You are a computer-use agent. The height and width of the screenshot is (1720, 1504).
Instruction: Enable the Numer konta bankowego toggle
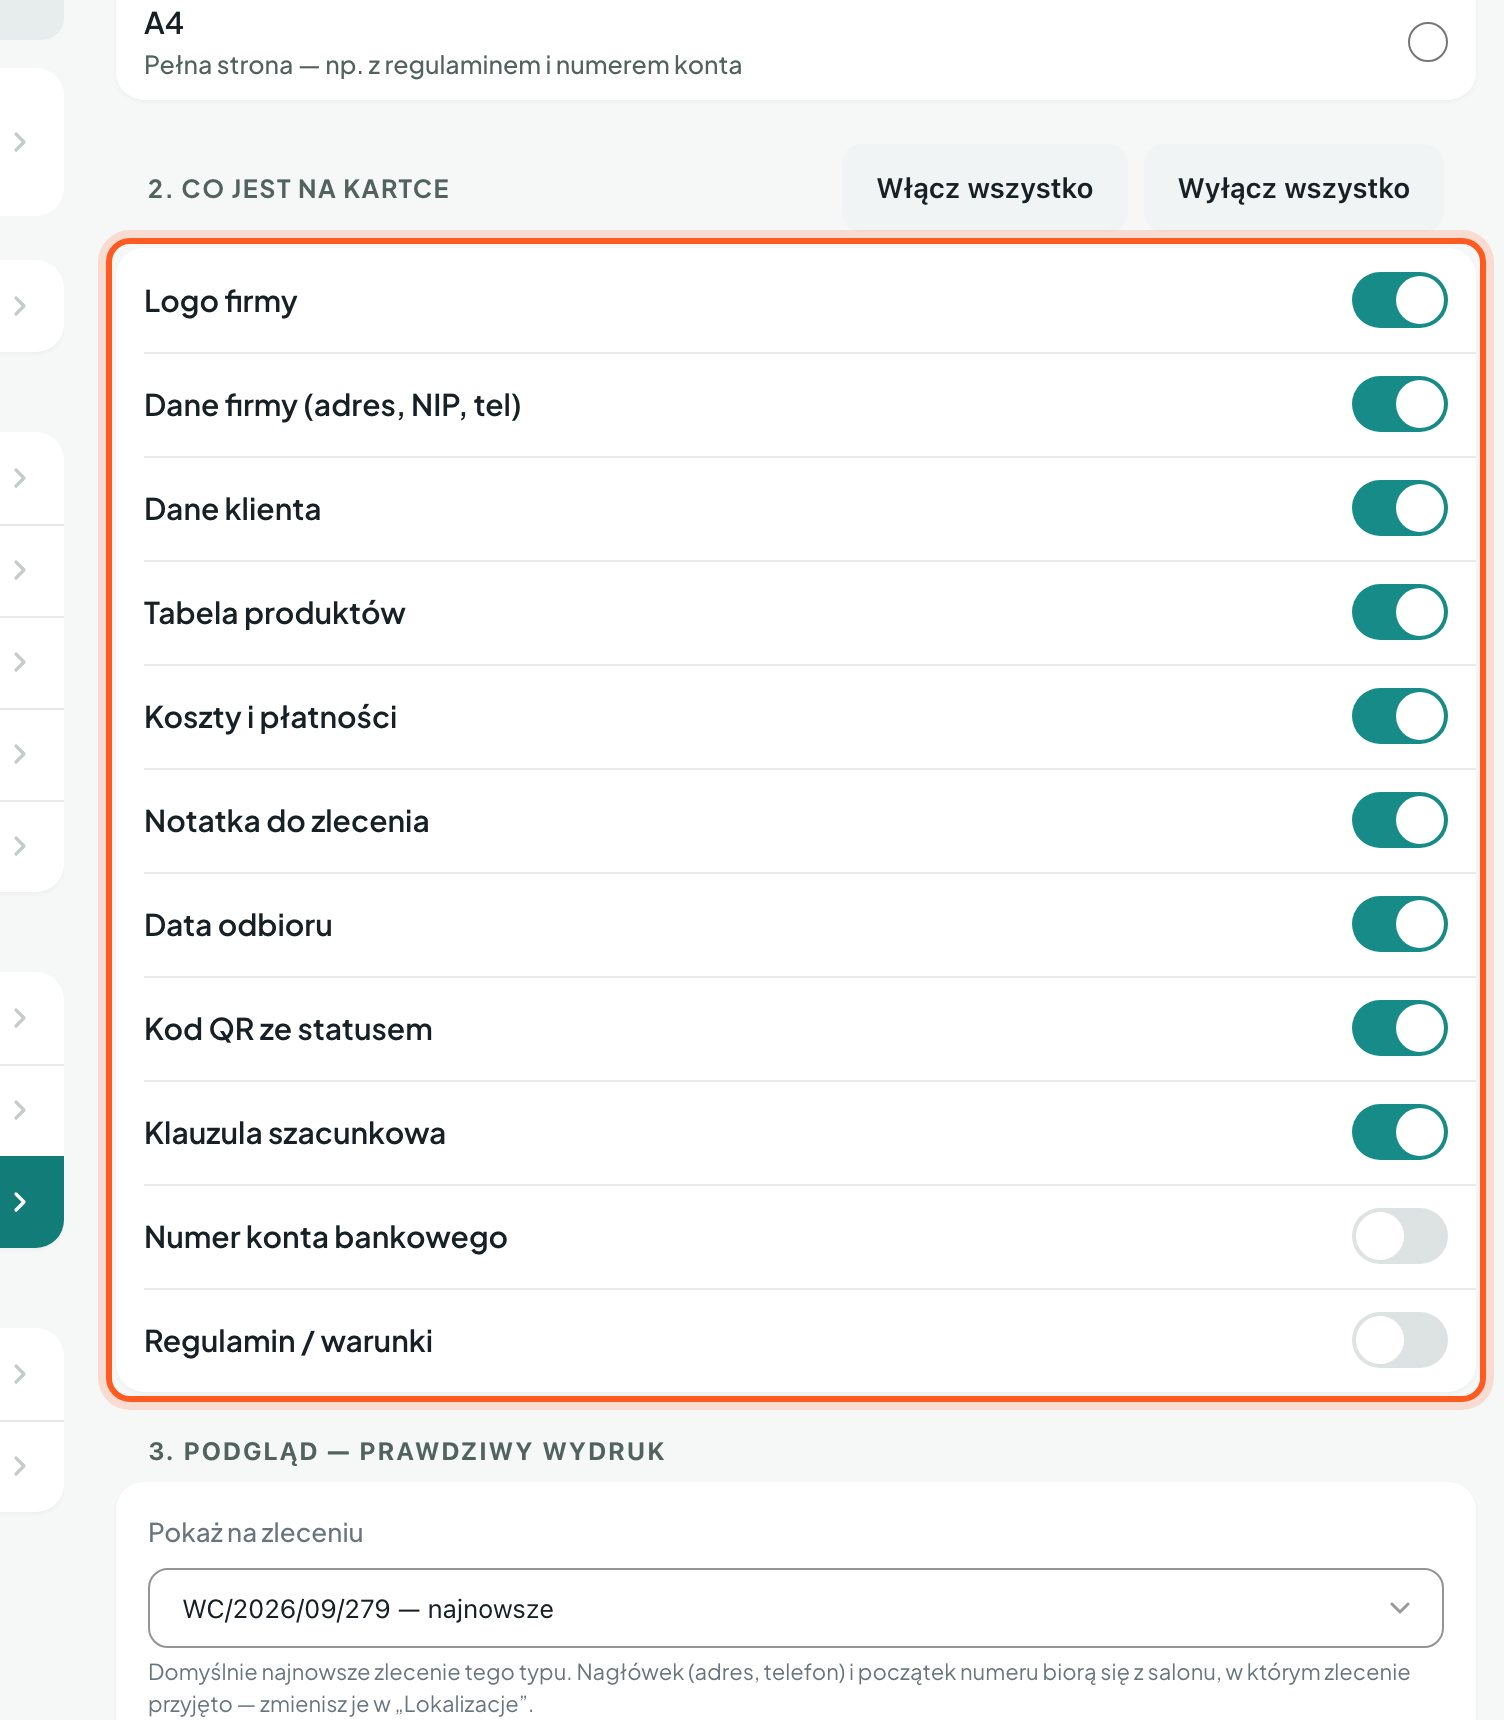[1399, 1236]
